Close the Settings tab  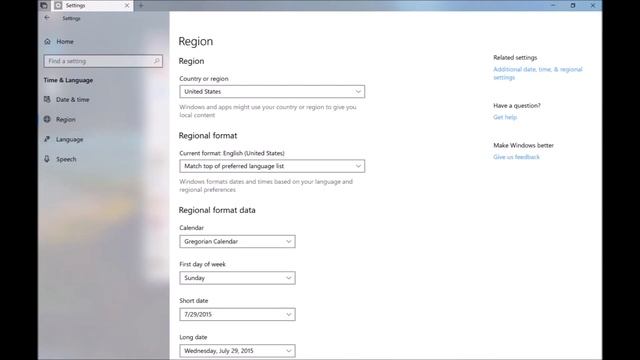coord(127,6)
